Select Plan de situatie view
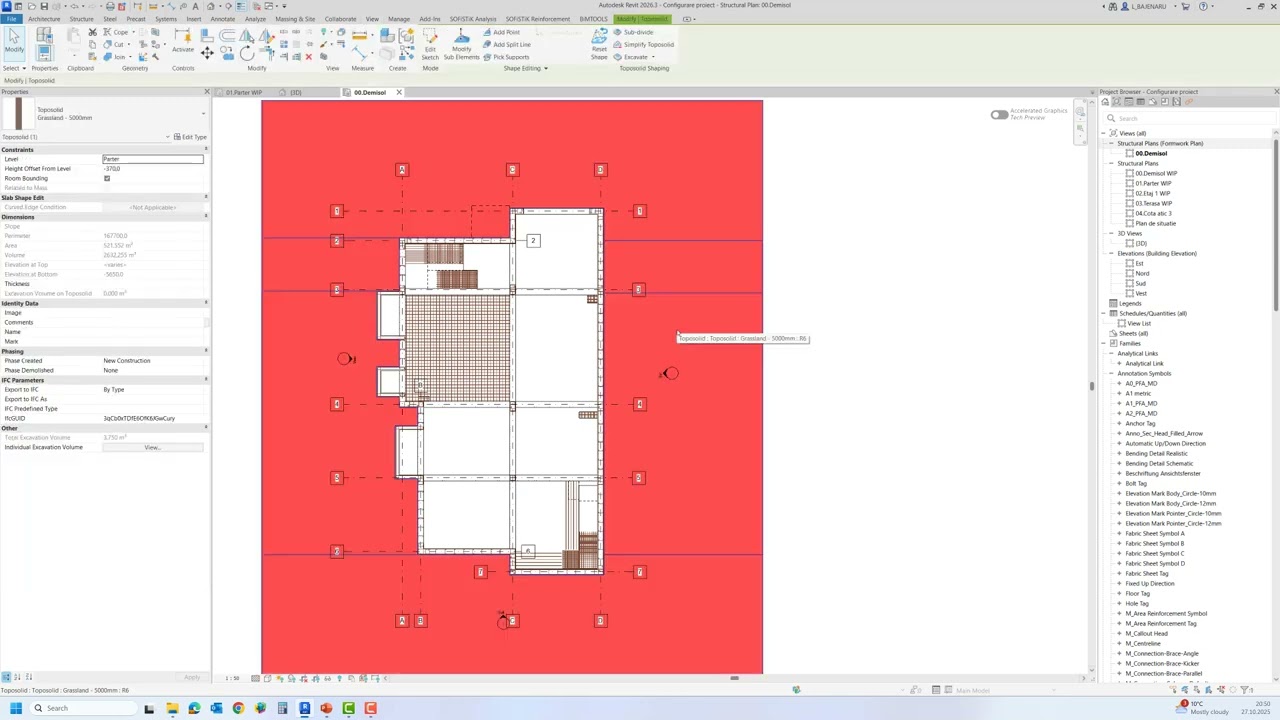Image resolution: width=1280 pixels, height=720 pixels. click(x=1155, y=223)
